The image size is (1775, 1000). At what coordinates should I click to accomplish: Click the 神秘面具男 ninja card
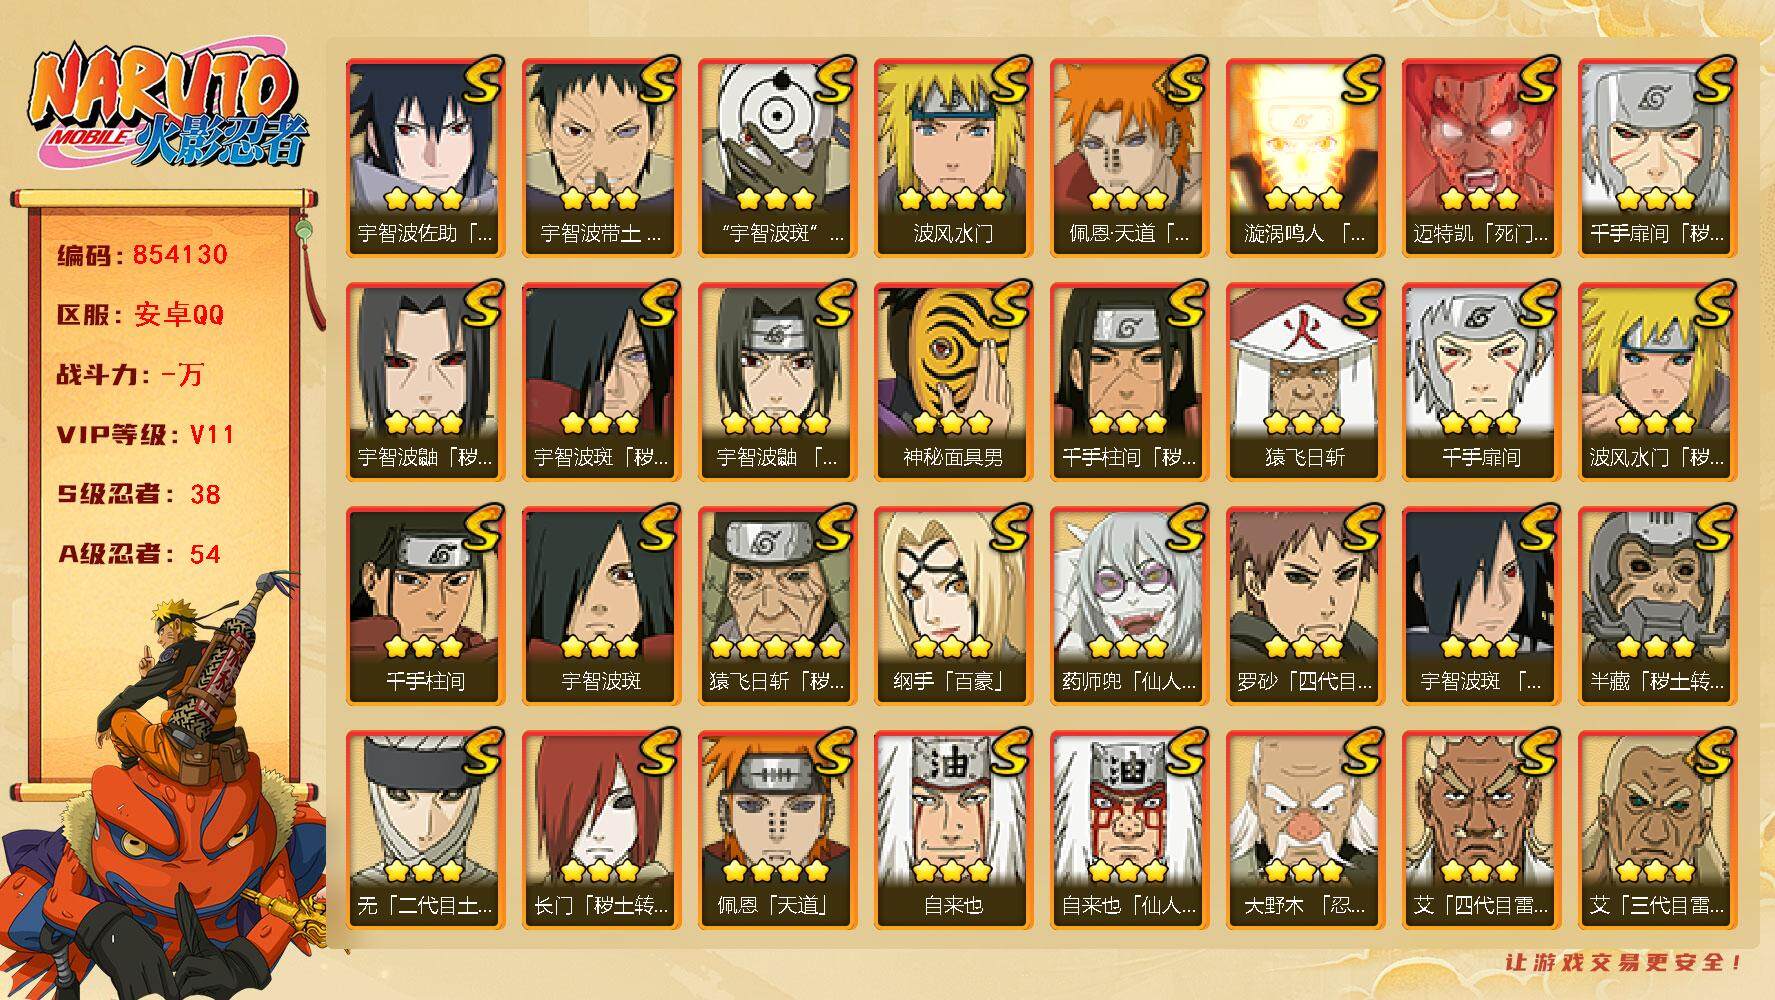(x=953, y=382)
